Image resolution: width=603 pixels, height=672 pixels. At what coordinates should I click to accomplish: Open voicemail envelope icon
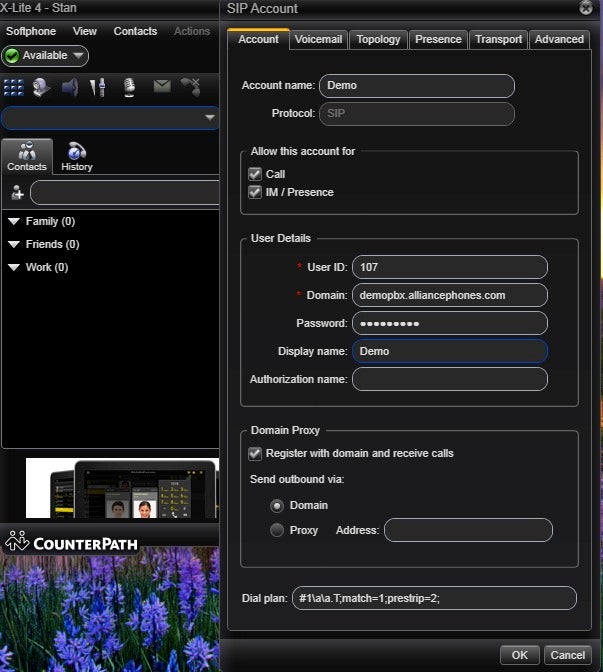[162, 86]
